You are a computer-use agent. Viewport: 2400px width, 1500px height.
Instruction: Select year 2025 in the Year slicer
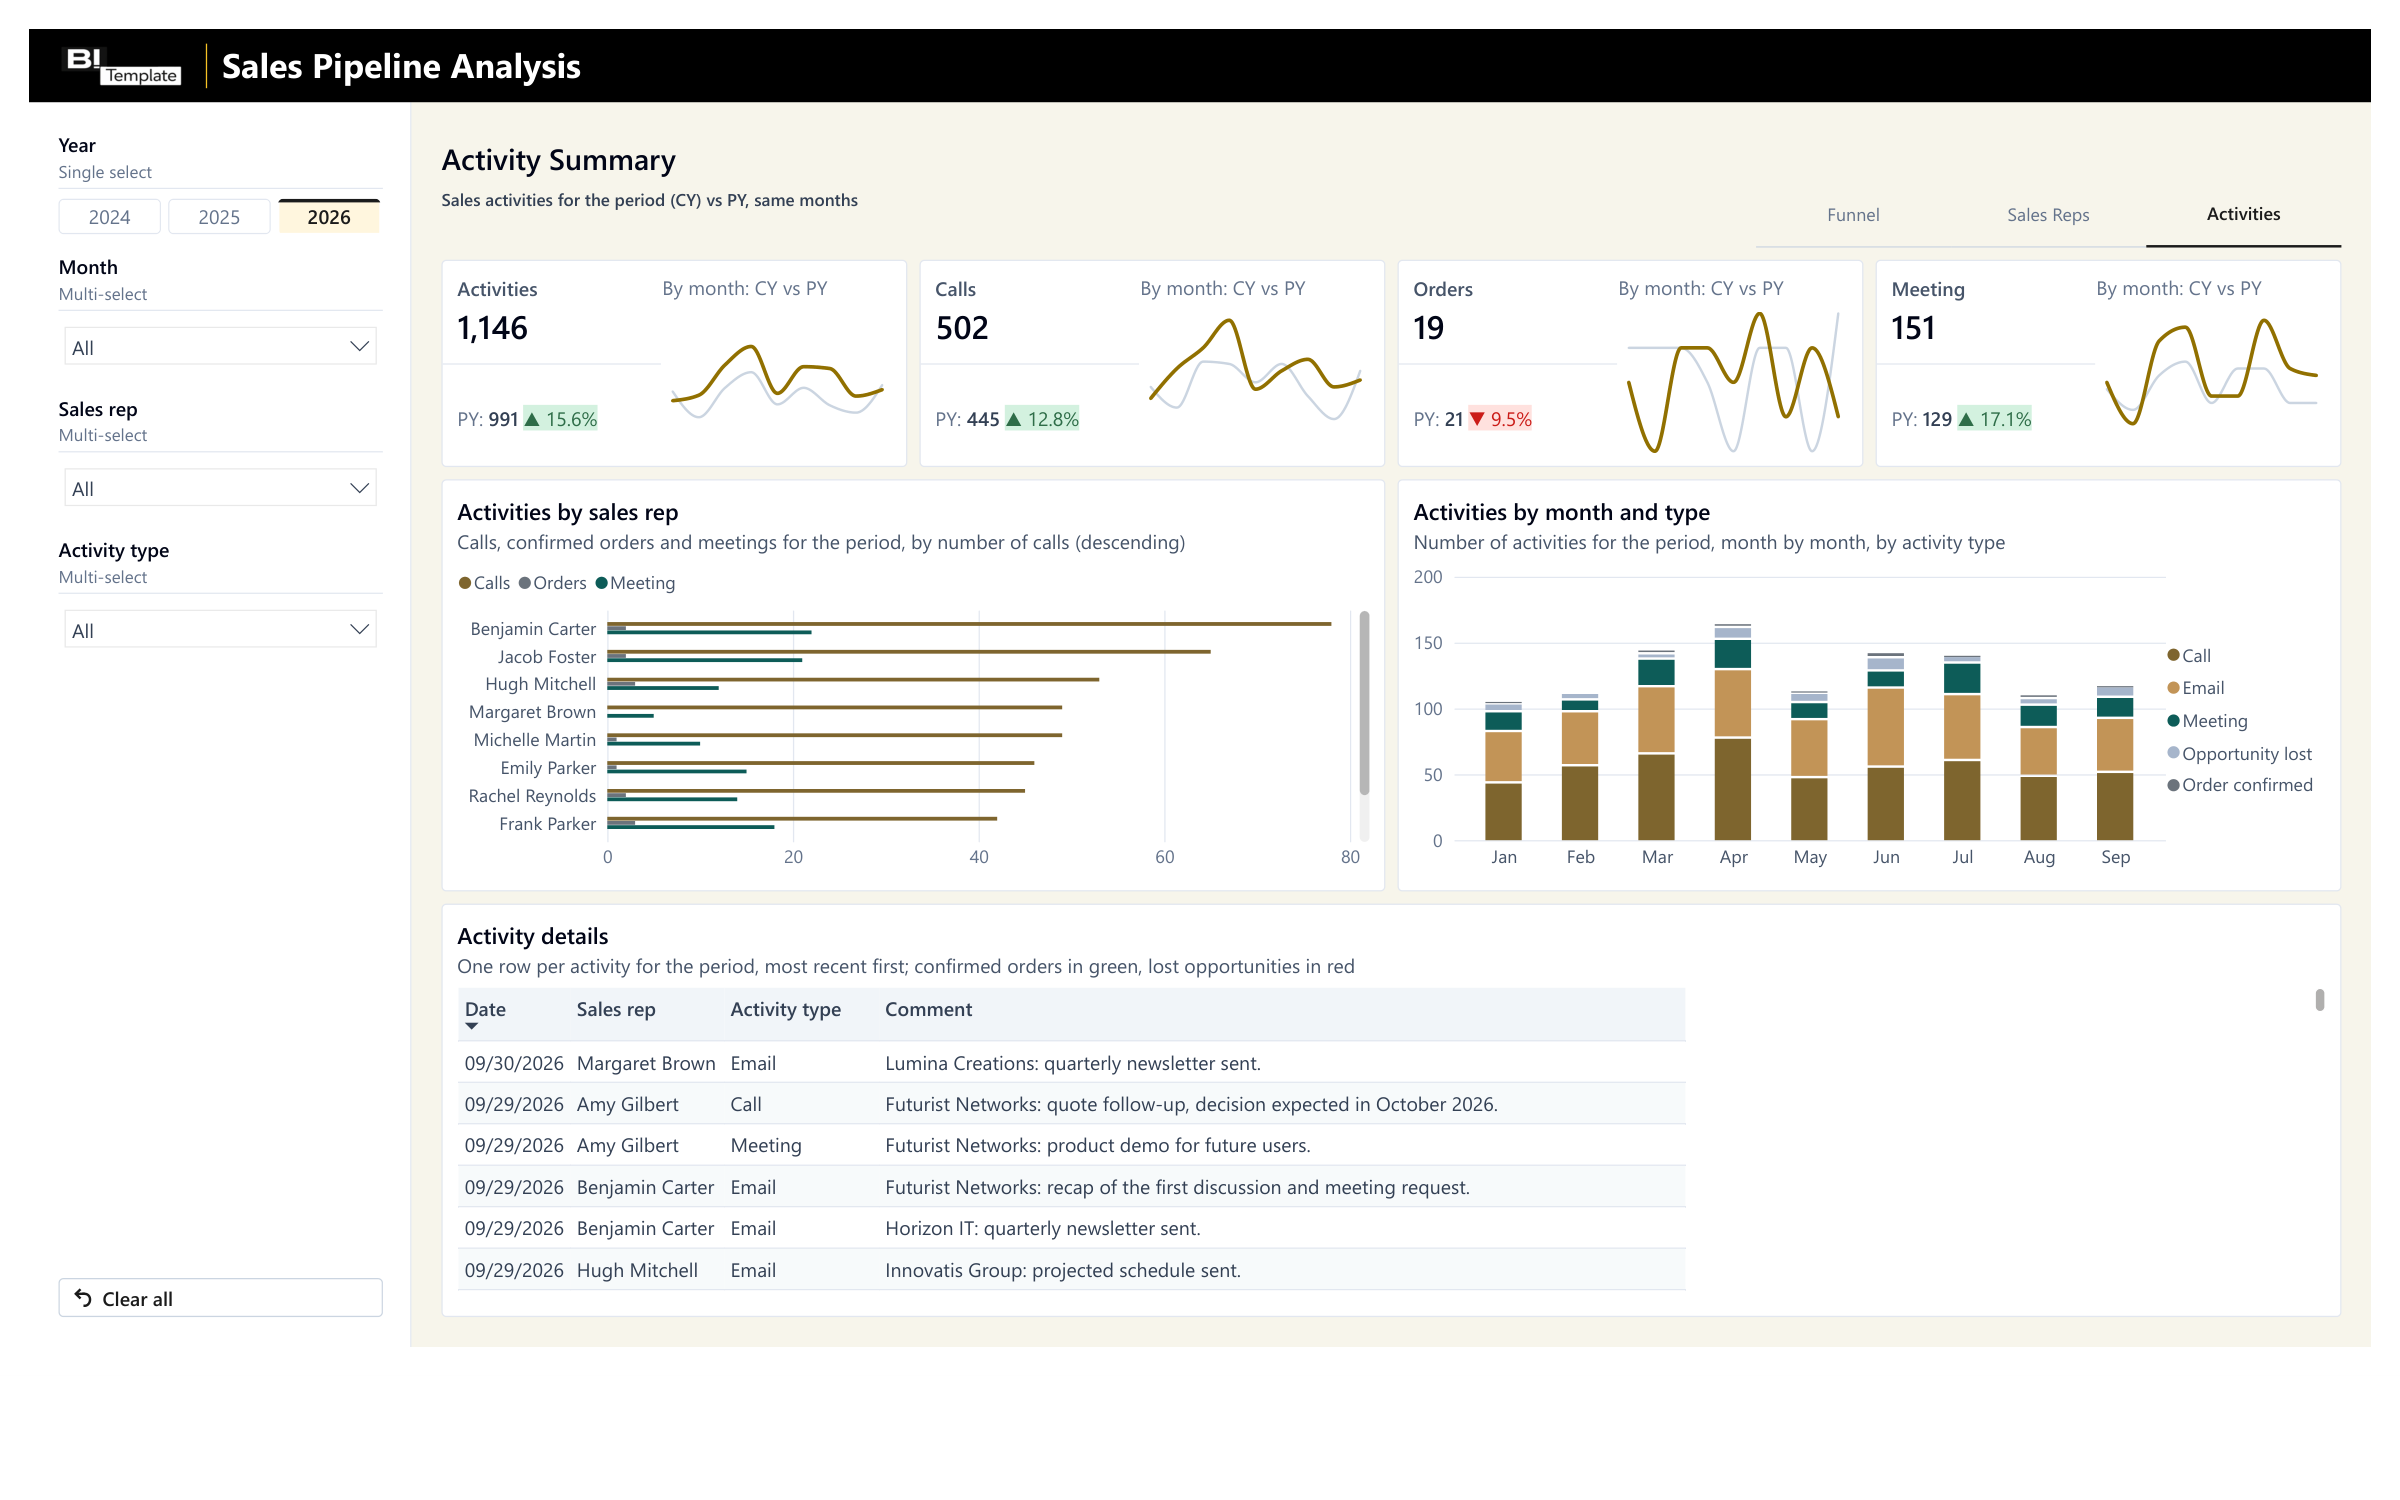[219, 217]
